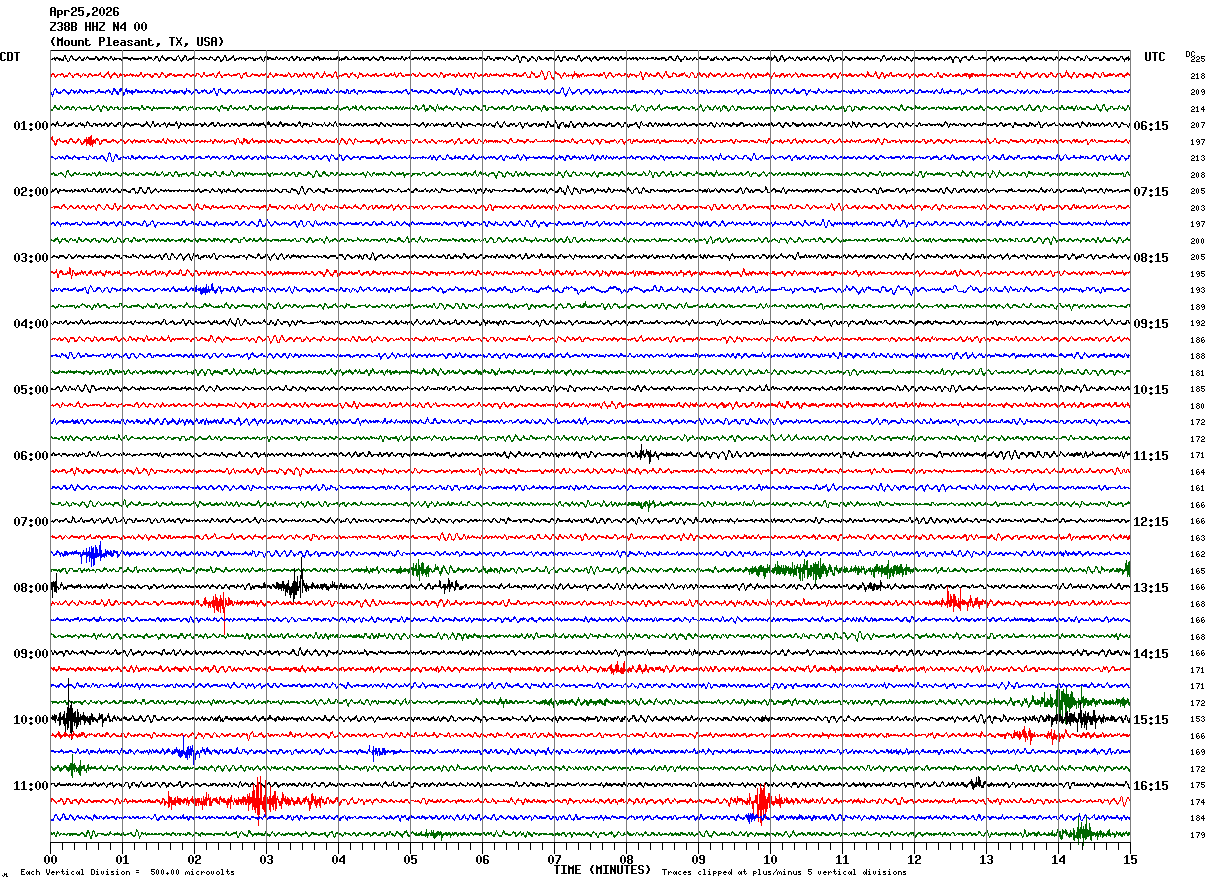Click the 09:15 UTC time label
This screenshot has height=886, width=1210.
click(1151, 324)
